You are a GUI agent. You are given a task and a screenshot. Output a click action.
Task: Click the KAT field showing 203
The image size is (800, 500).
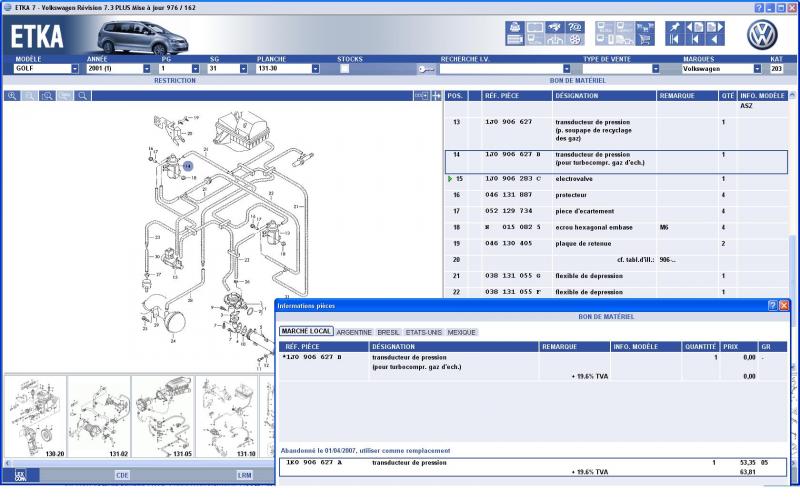click(x=776, y=69)
